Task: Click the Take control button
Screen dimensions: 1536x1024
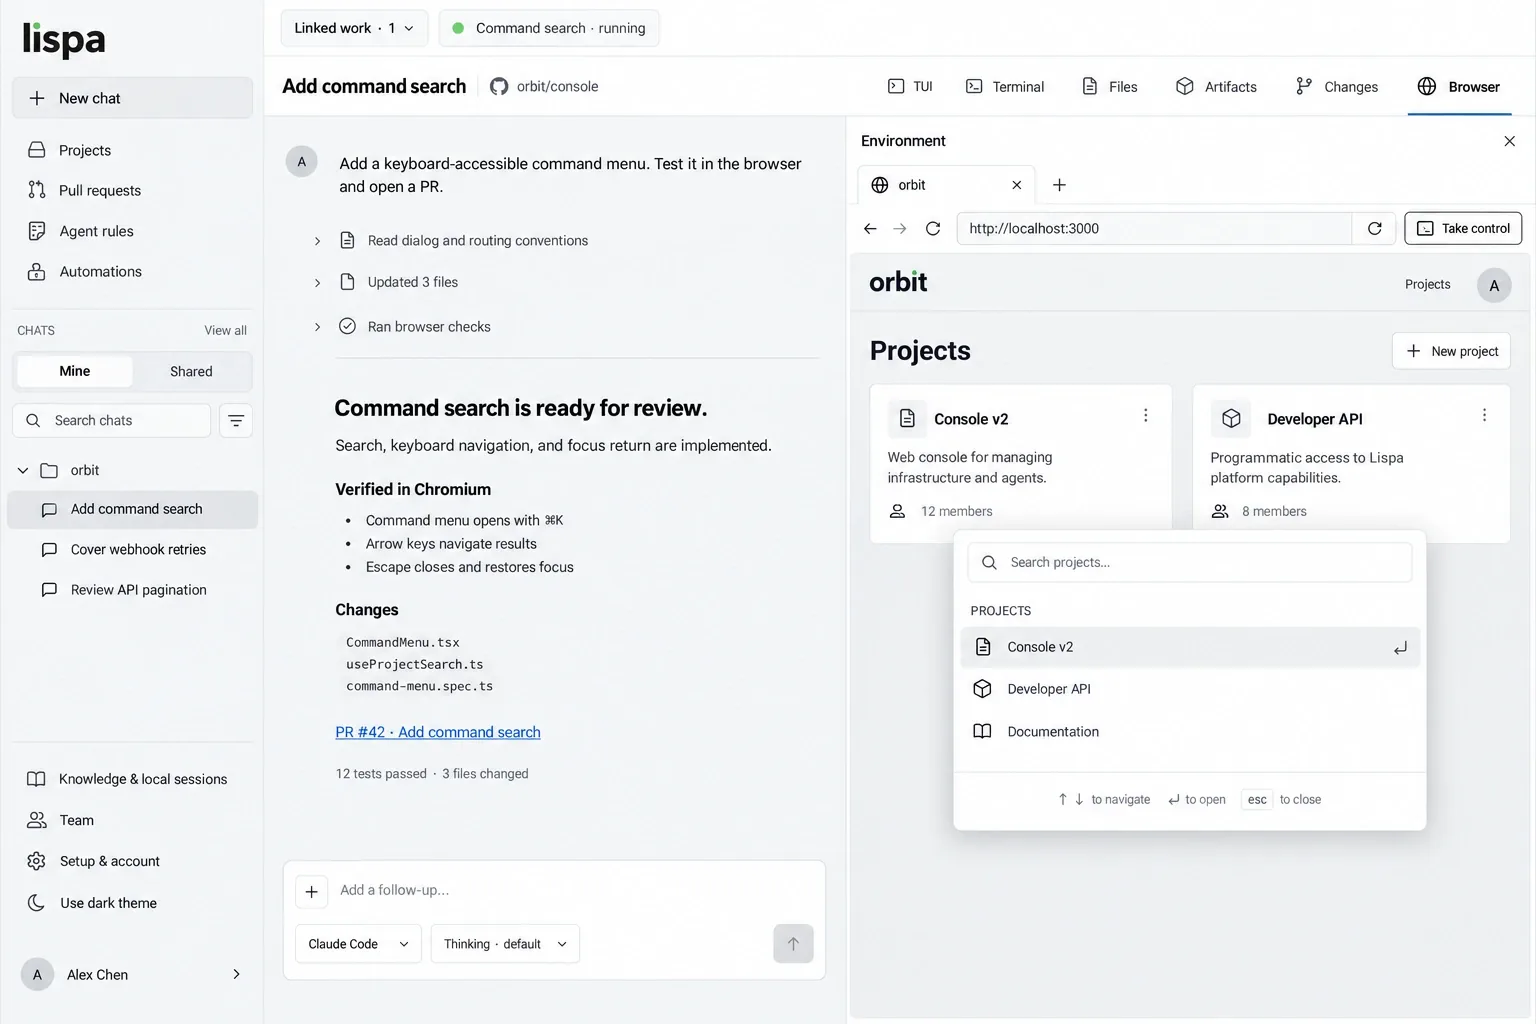Action: (x=1463, y=228)
